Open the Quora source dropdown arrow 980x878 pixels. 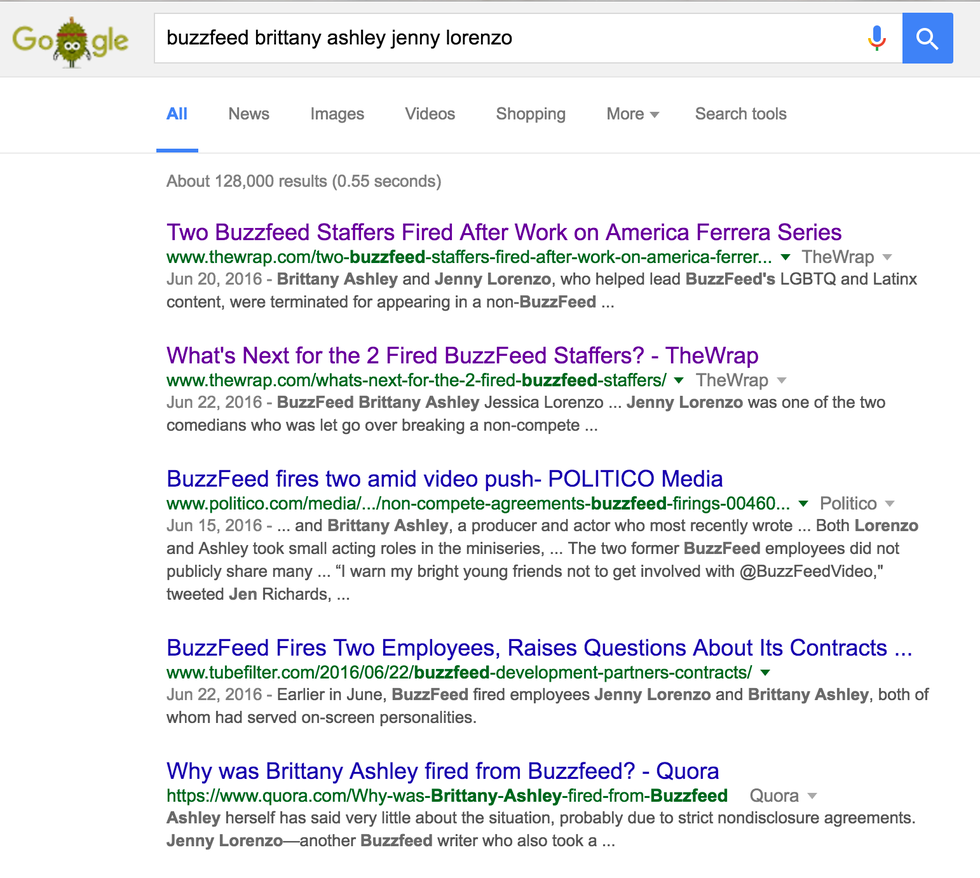(812, 797)
